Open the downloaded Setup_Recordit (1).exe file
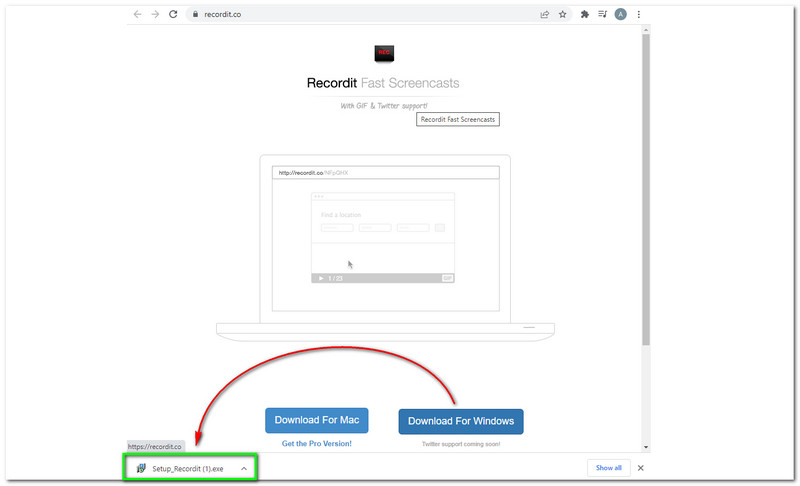 click(x=187, y=469)
